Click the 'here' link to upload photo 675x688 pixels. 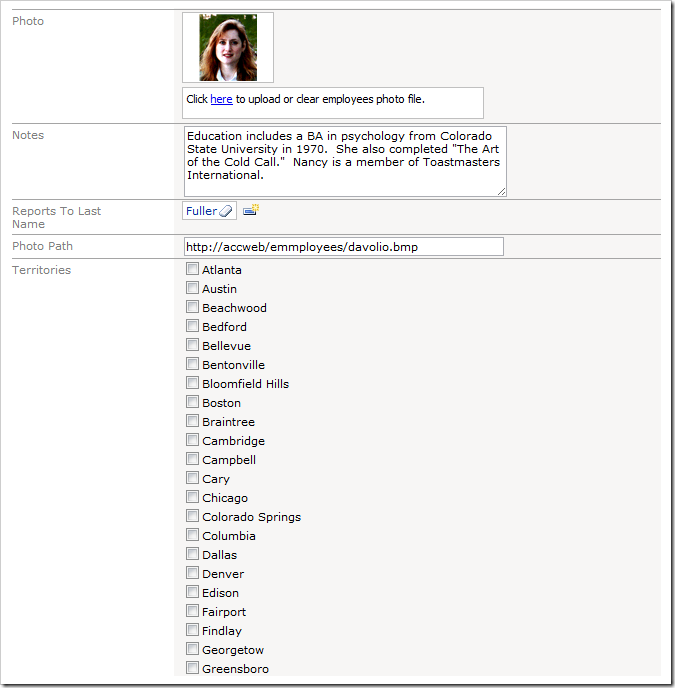coord(221,99)
